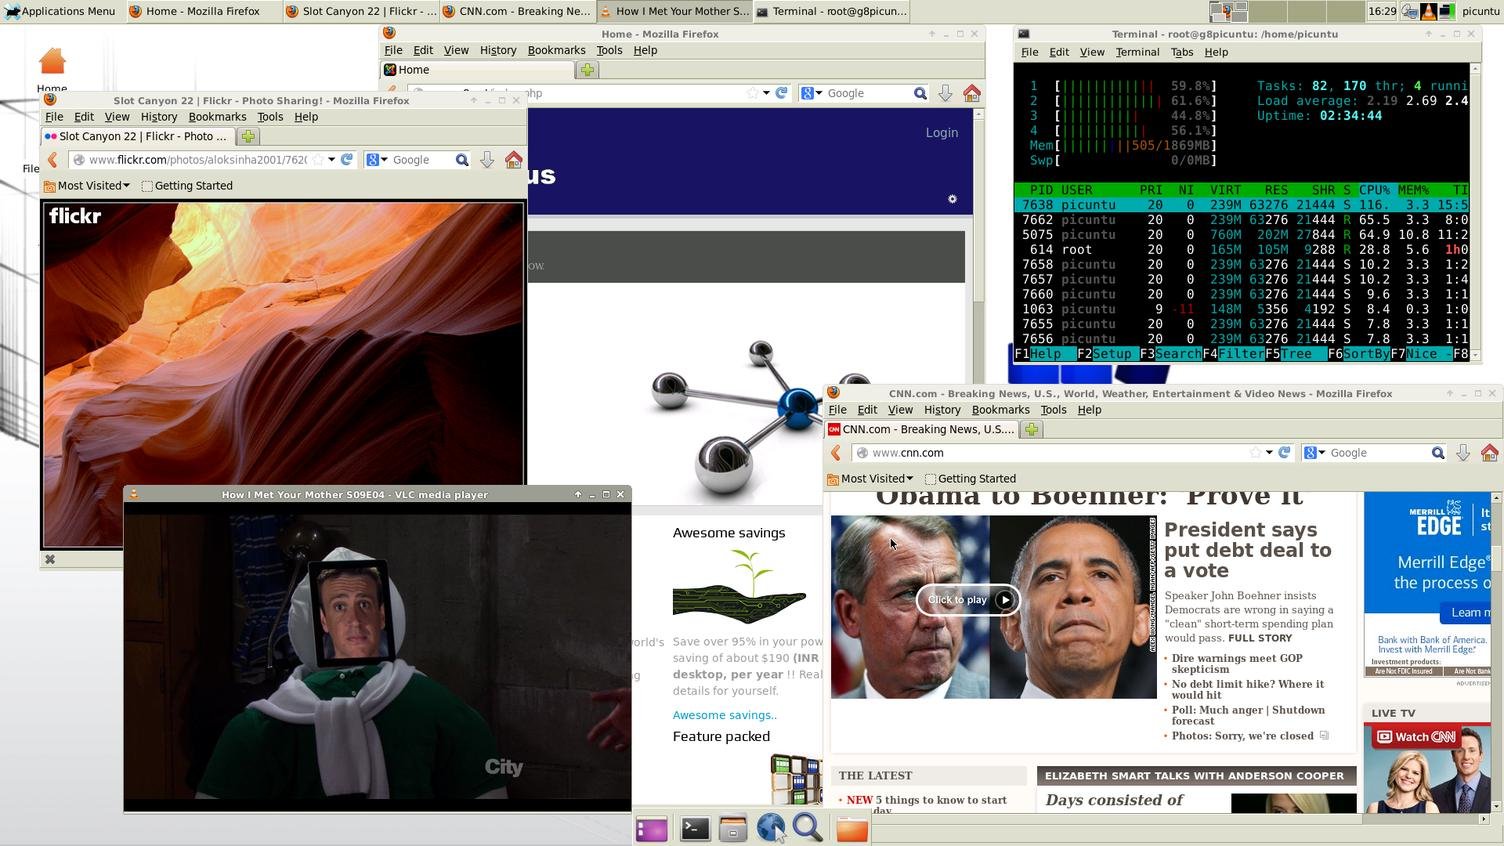The width and height of the screenshot is (1504, 846).
Task: Open Getting Started bookmark in CNN window
Action: (970, 479)
